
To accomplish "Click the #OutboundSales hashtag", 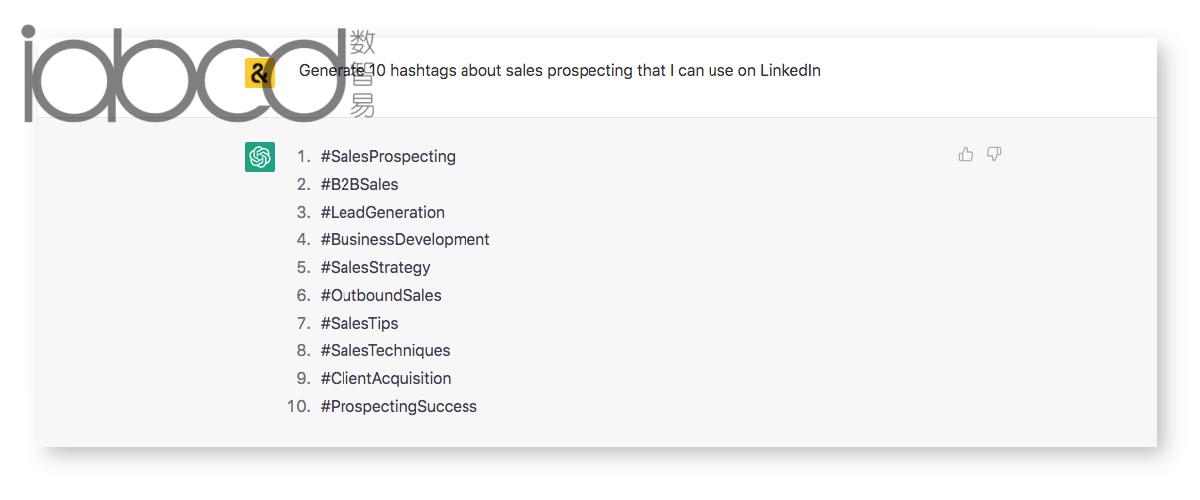I will point(381,295).
